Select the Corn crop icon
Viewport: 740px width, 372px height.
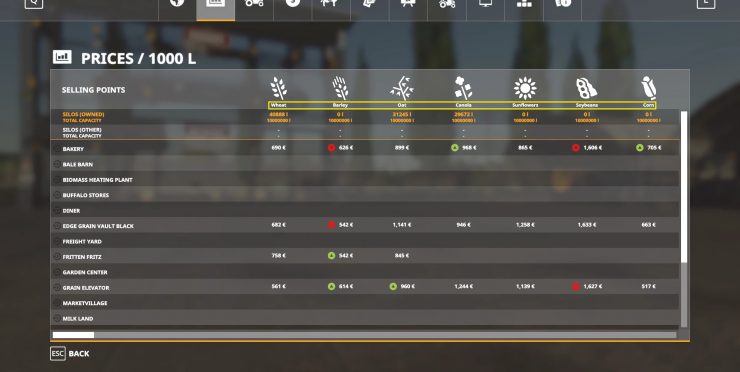[648, 88]
